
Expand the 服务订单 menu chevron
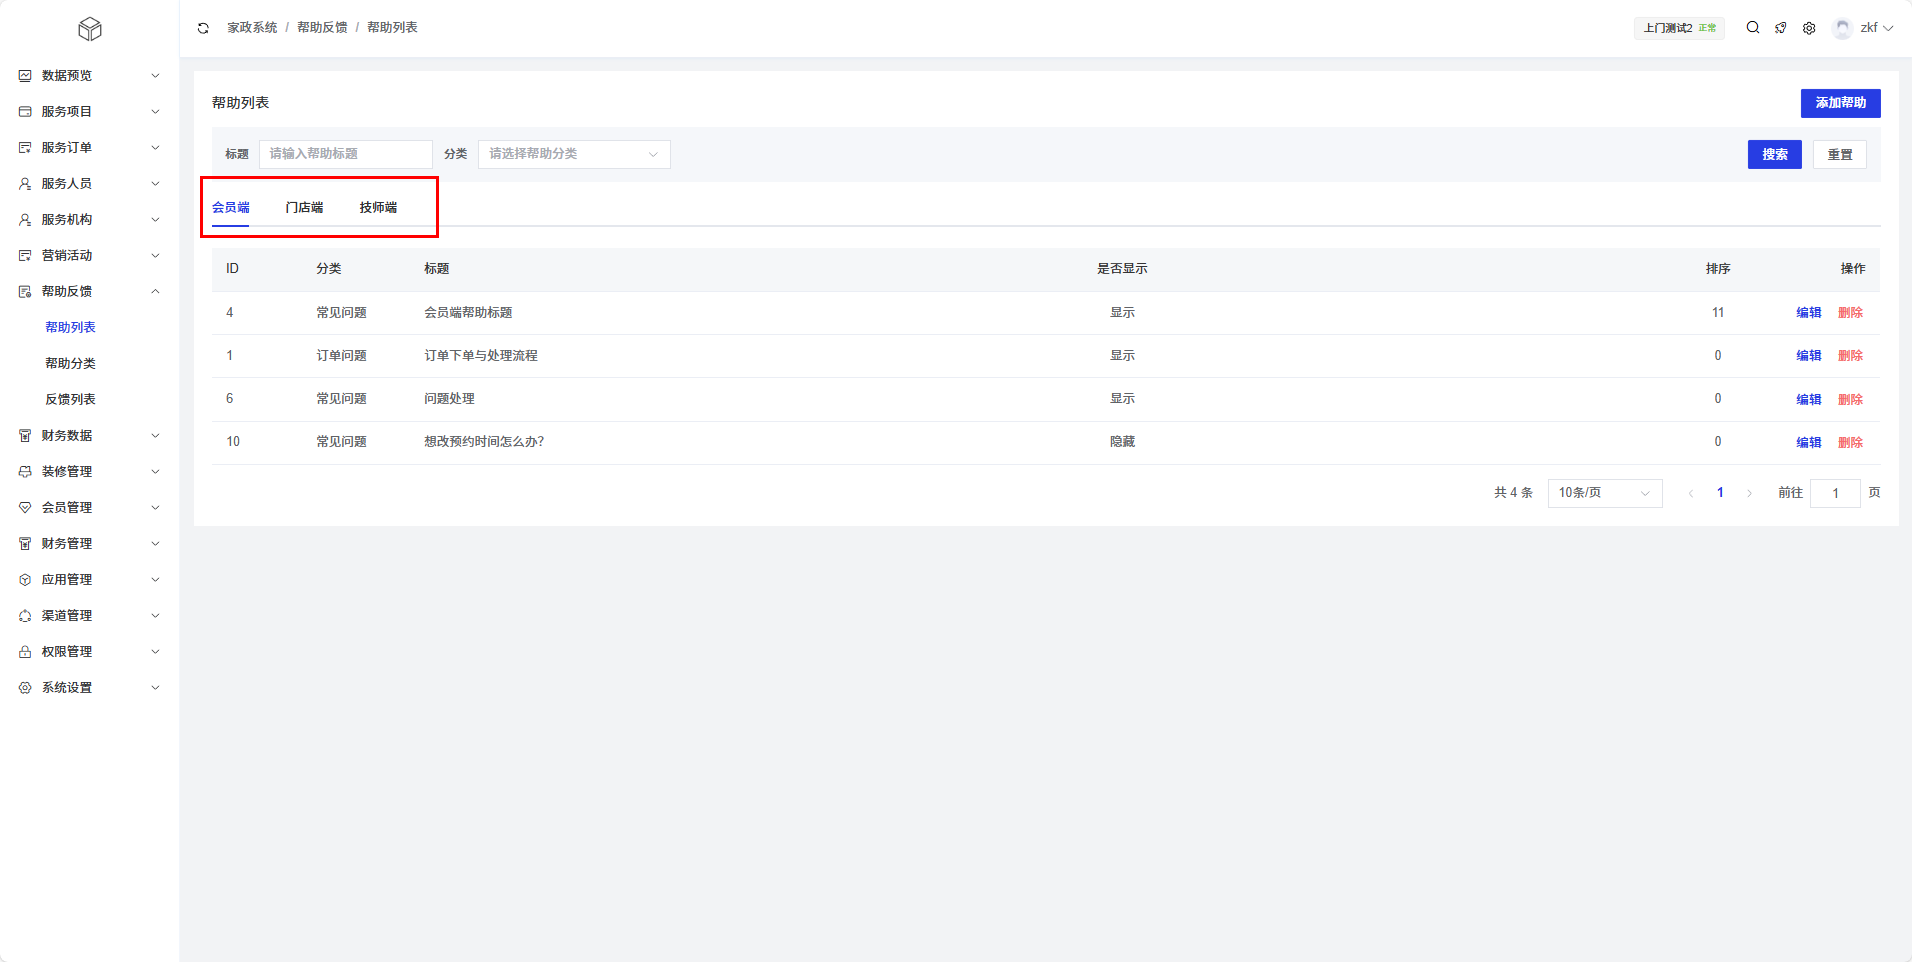155,148
